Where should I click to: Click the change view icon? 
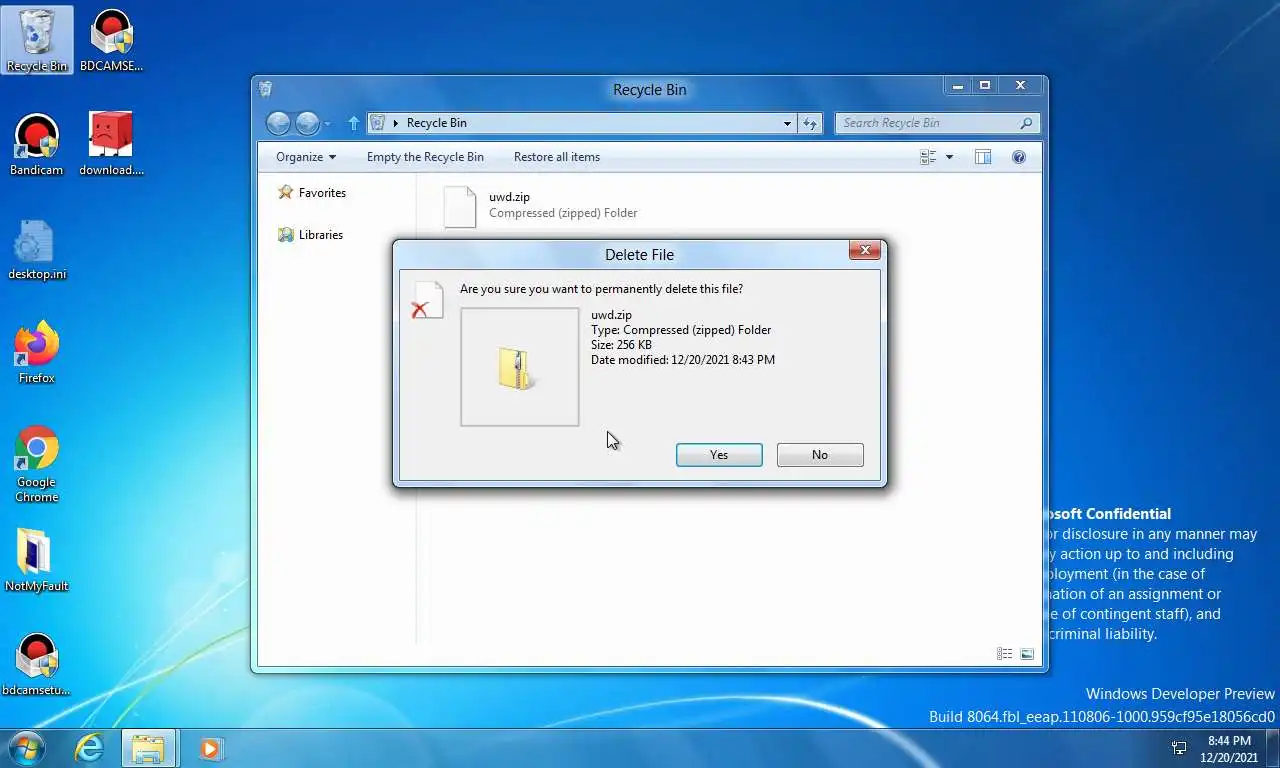928,157
